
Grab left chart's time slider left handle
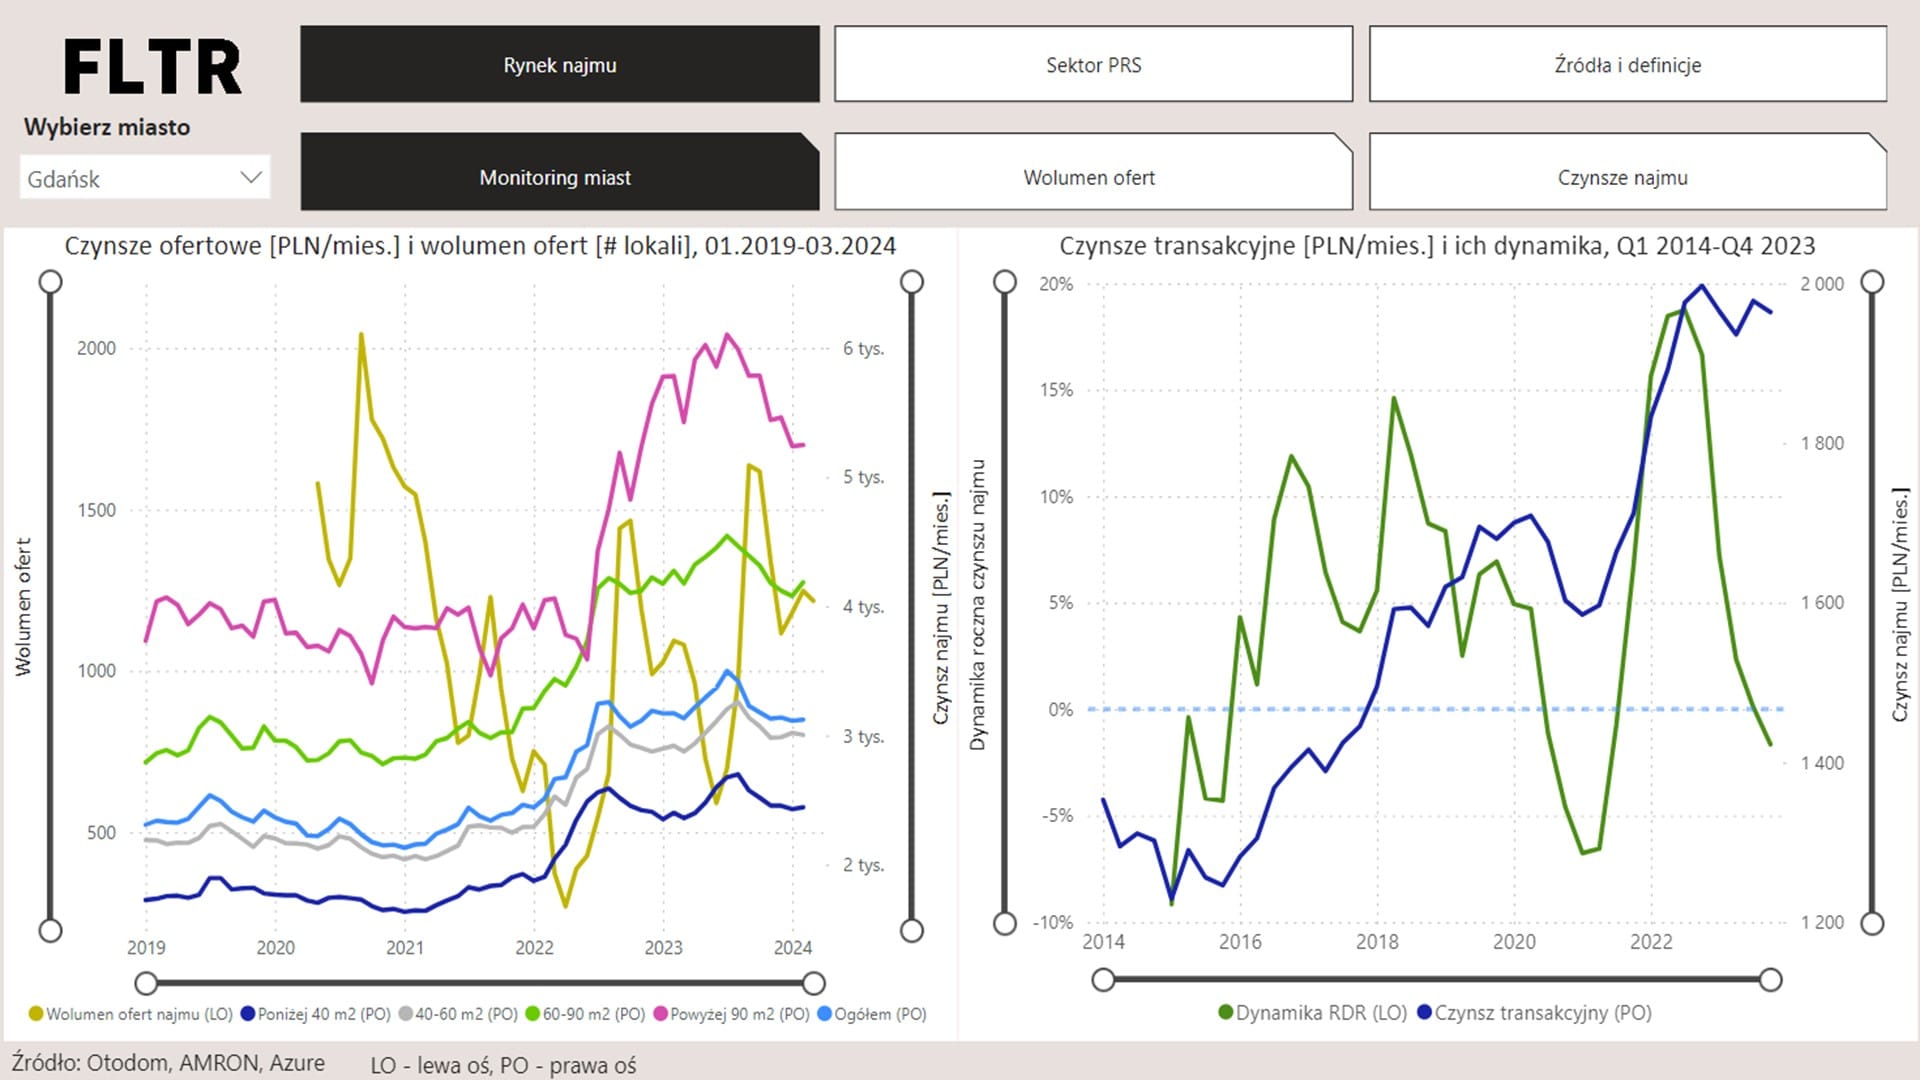coord(146,983)
